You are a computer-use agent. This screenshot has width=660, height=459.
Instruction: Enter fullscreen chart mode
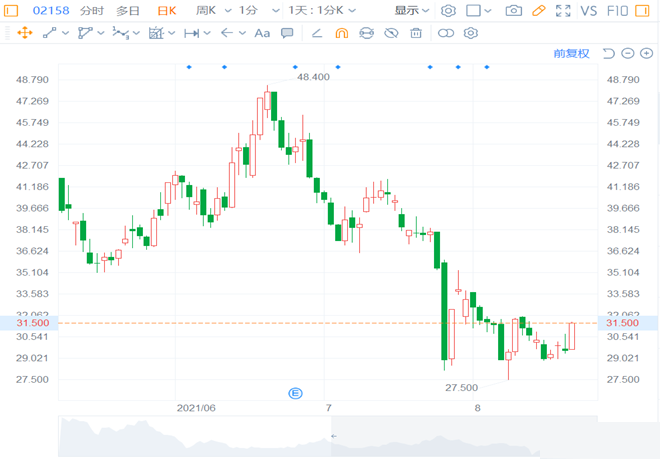point(565,10)
